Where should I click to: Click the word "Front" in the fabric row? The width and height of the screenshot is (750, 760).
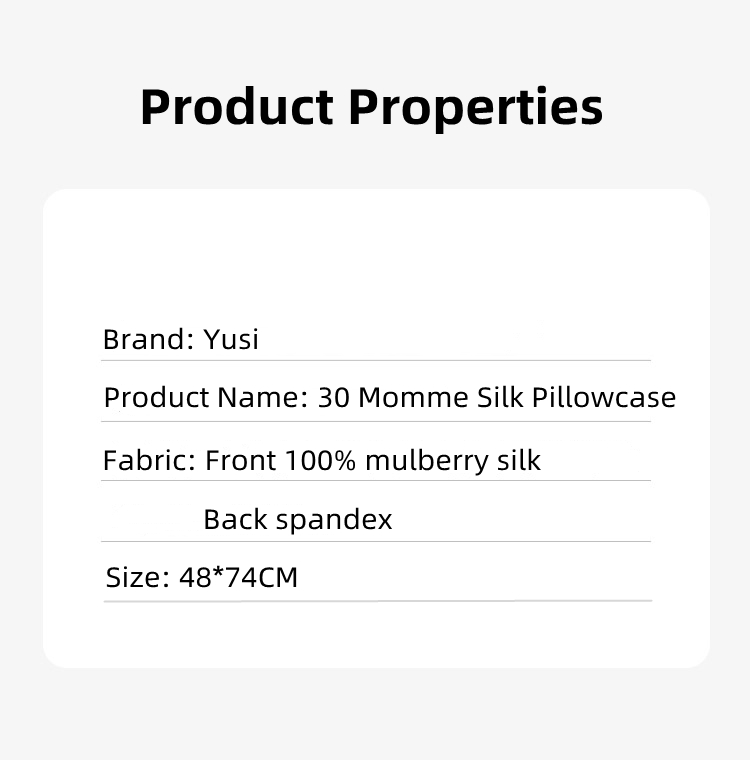241,460
